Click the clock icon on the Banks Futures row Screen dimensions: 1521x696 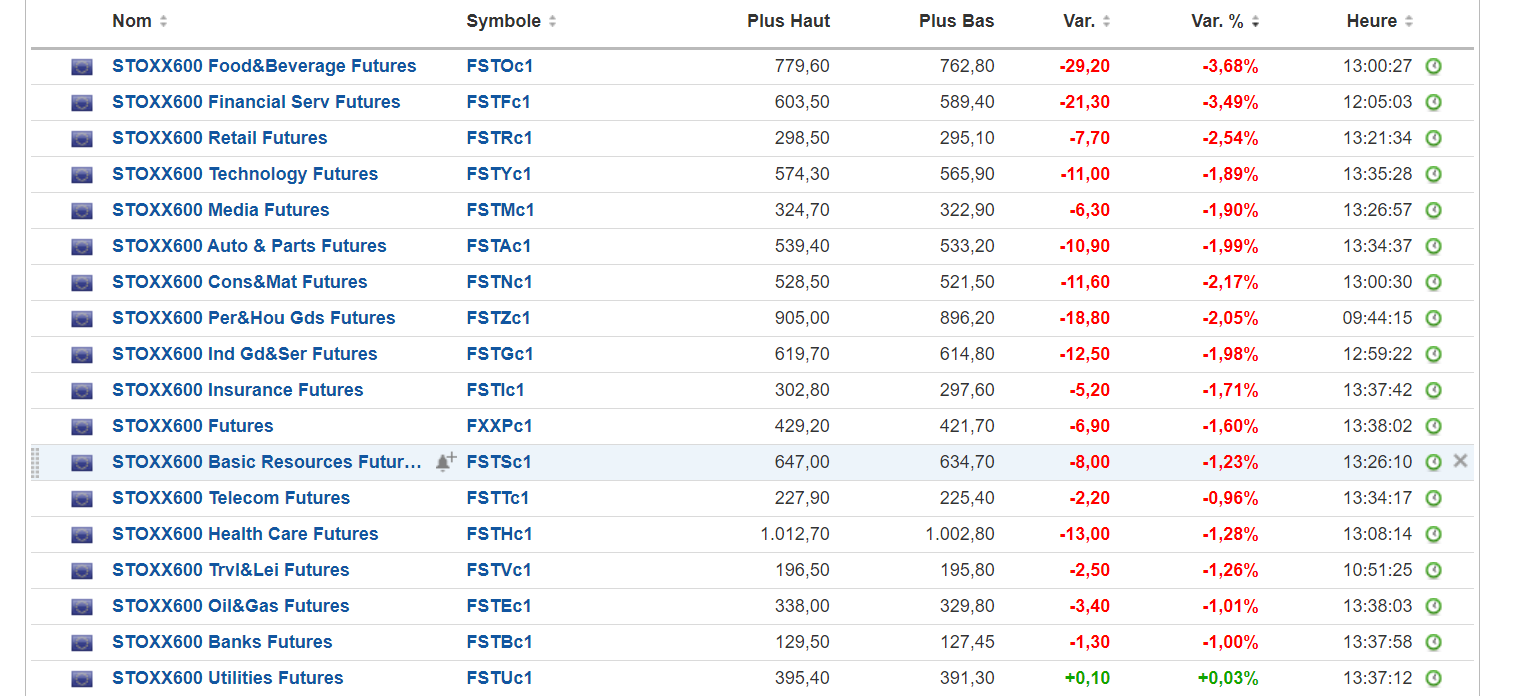pos(1433,642)
